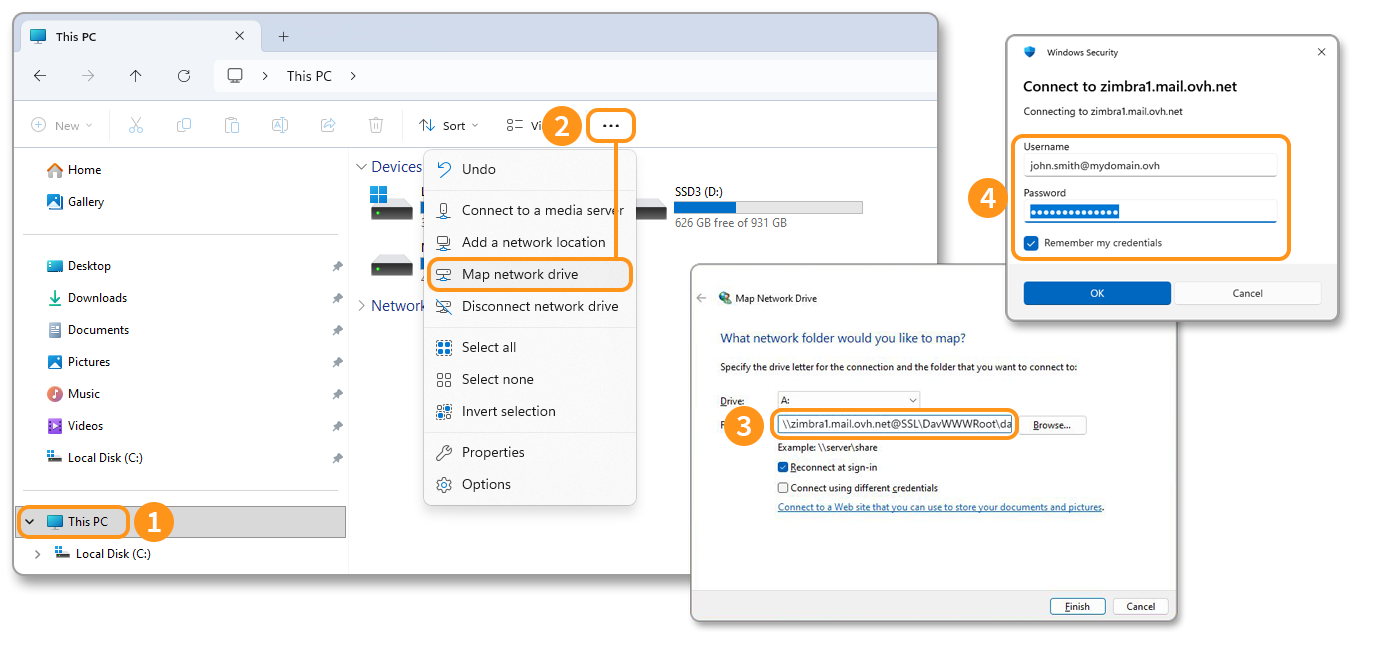This screenshot has height=652, width=1400.
Task: Click the Copy icon in toolbar
Action: 184,125
